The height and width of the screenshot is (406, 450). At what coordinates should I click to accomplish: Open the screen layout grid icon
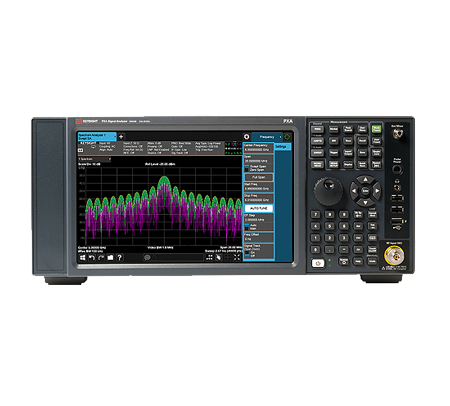tap(209, 257)
